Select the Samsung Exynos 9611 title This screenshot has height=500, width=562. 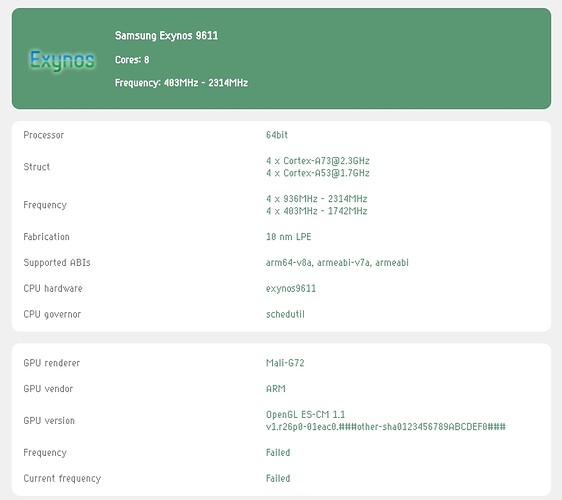point(166,35)
